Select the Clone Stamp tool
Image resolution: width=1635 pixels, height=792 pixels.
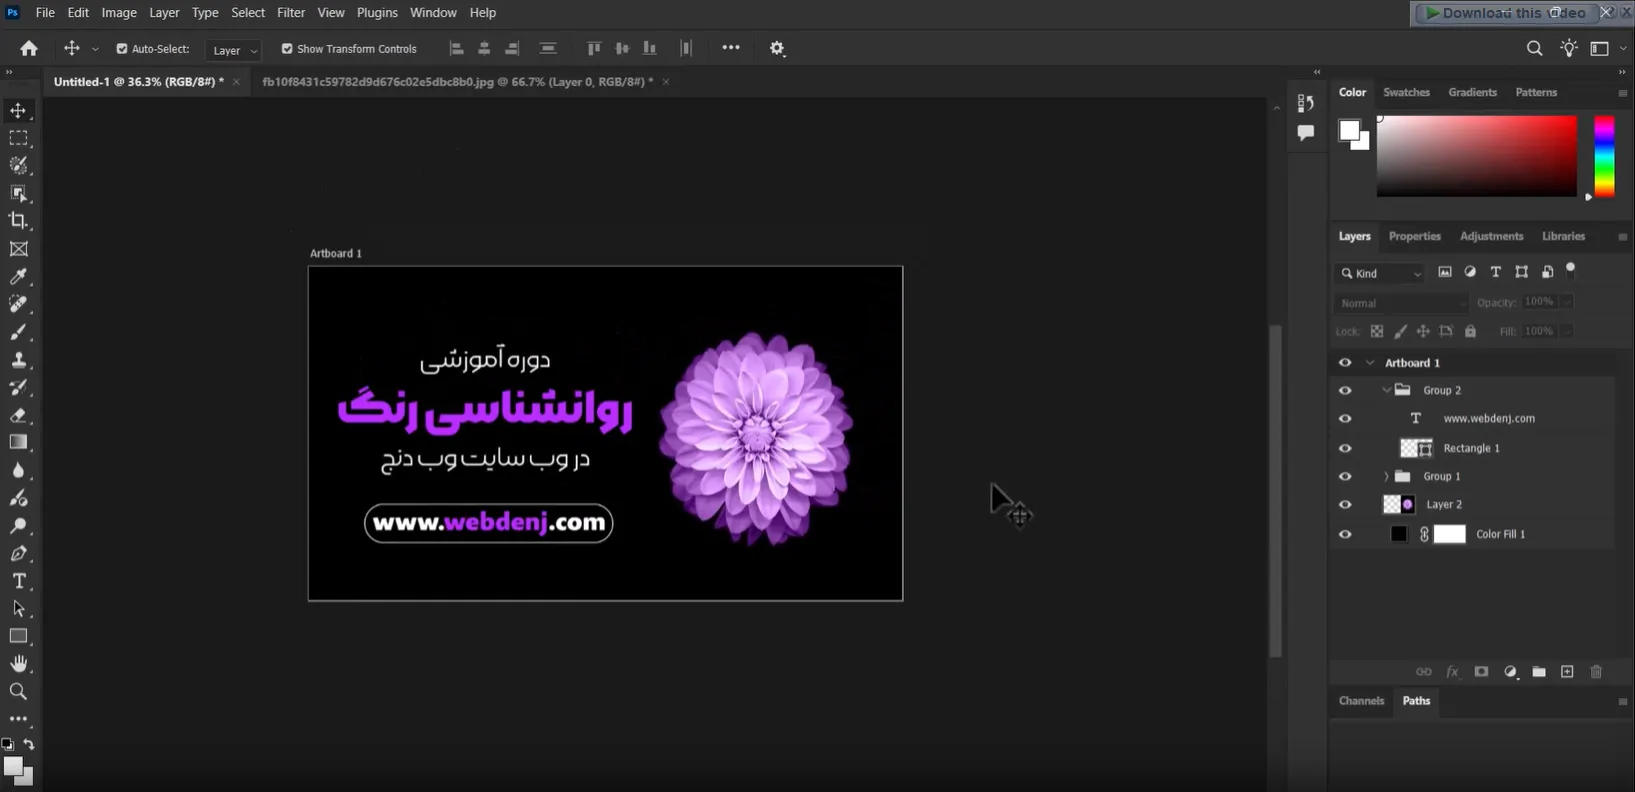tap(18, 360)
